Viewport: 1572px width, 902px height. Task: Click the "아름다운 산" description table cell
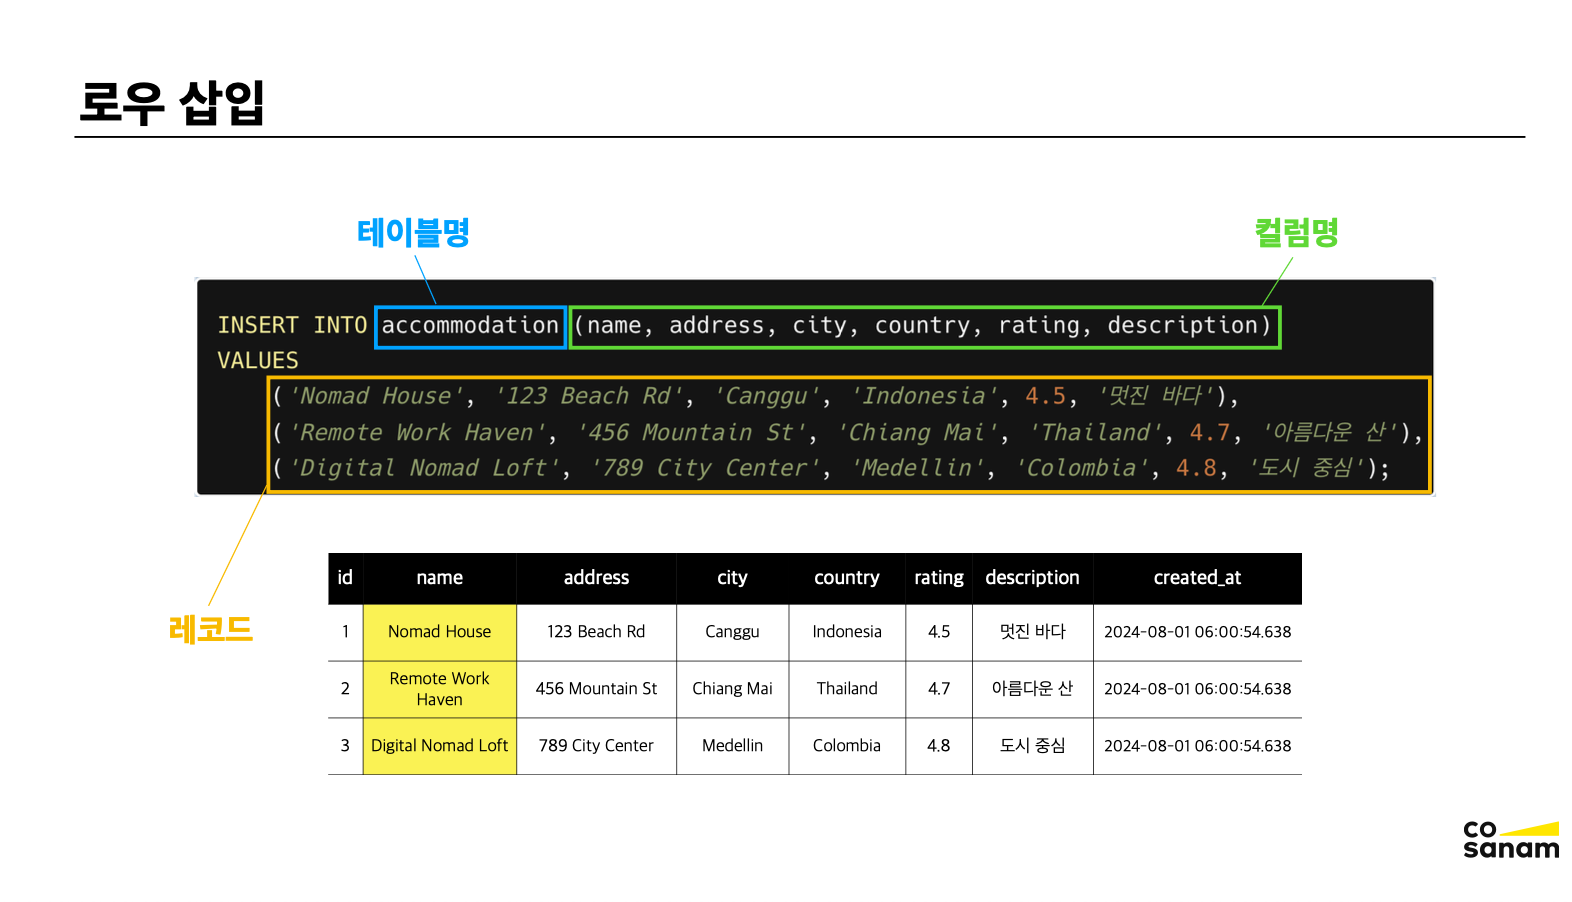pyautogui.click(x=1032, y=689)
